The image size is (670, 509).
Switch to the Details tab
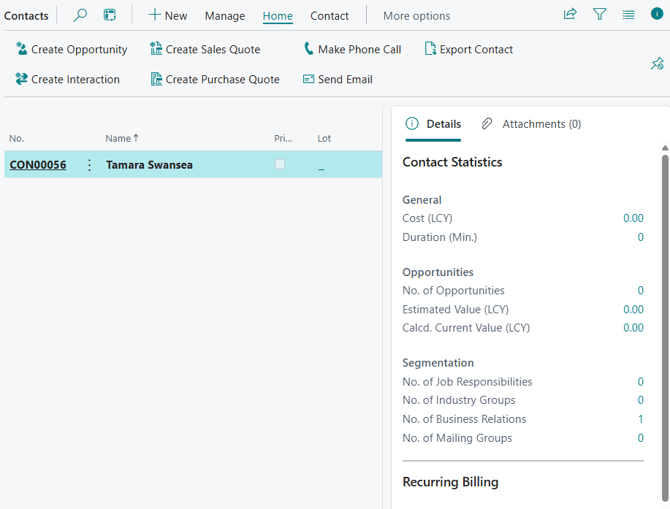[x=433, y=124]
